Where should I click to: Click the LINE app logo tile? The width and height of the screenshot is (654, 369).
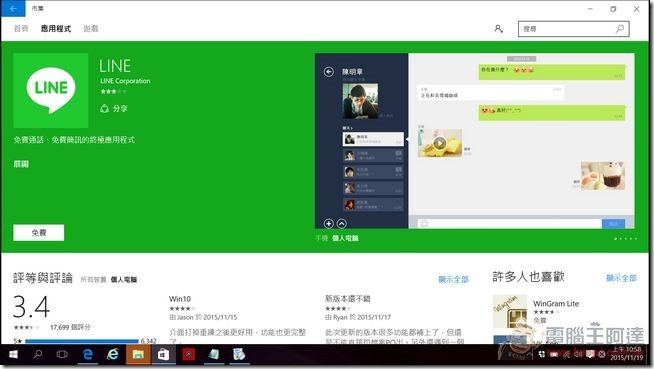point(51,90)
